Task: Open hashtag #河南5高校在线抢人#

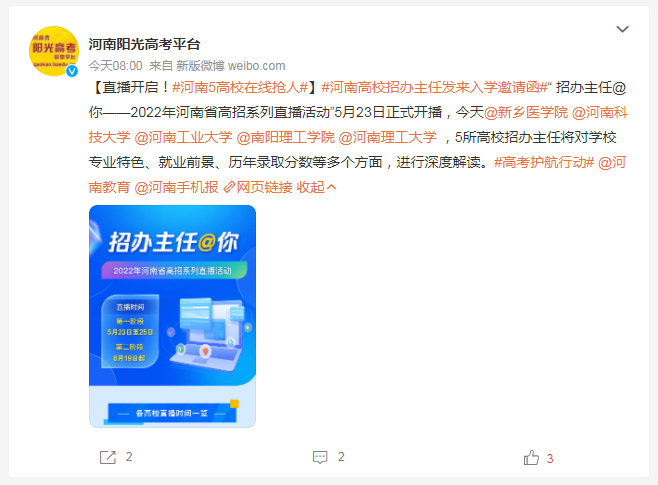Action: (x=240, y=88)
